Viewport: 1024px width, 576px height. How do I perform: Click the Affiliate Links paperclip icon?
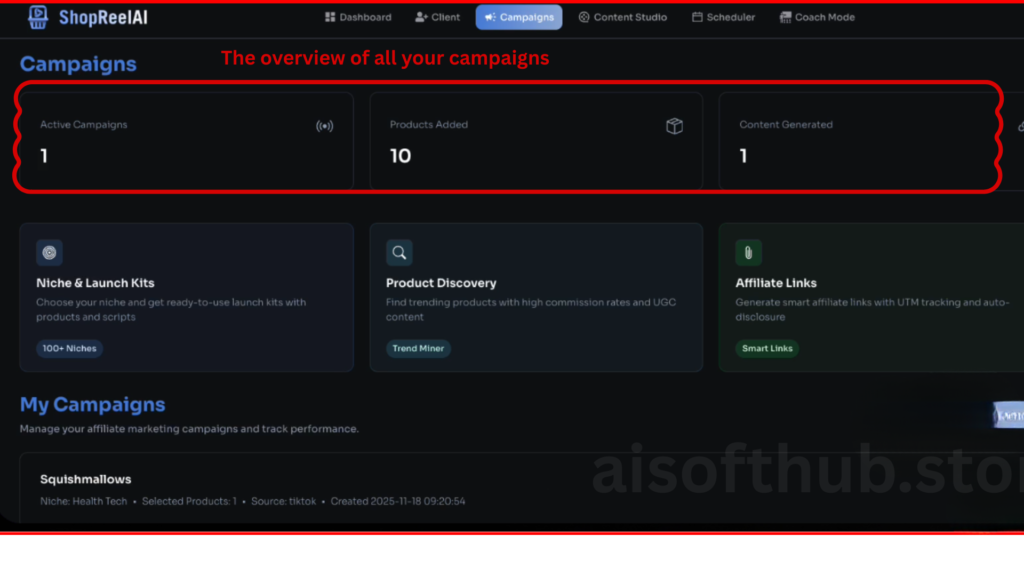[748, 252]
